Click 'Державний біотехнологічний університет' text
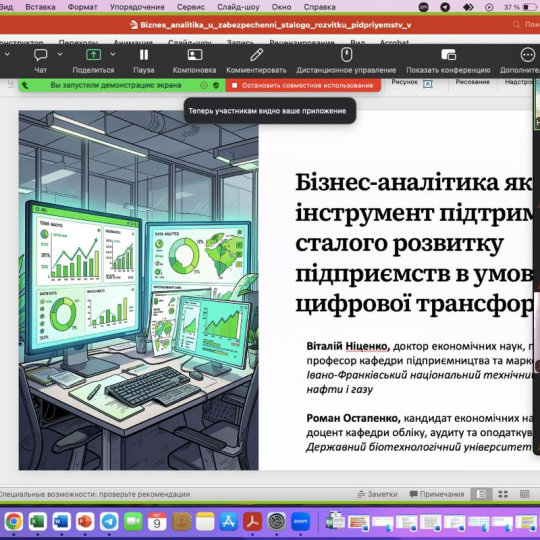 coord(419,447)
